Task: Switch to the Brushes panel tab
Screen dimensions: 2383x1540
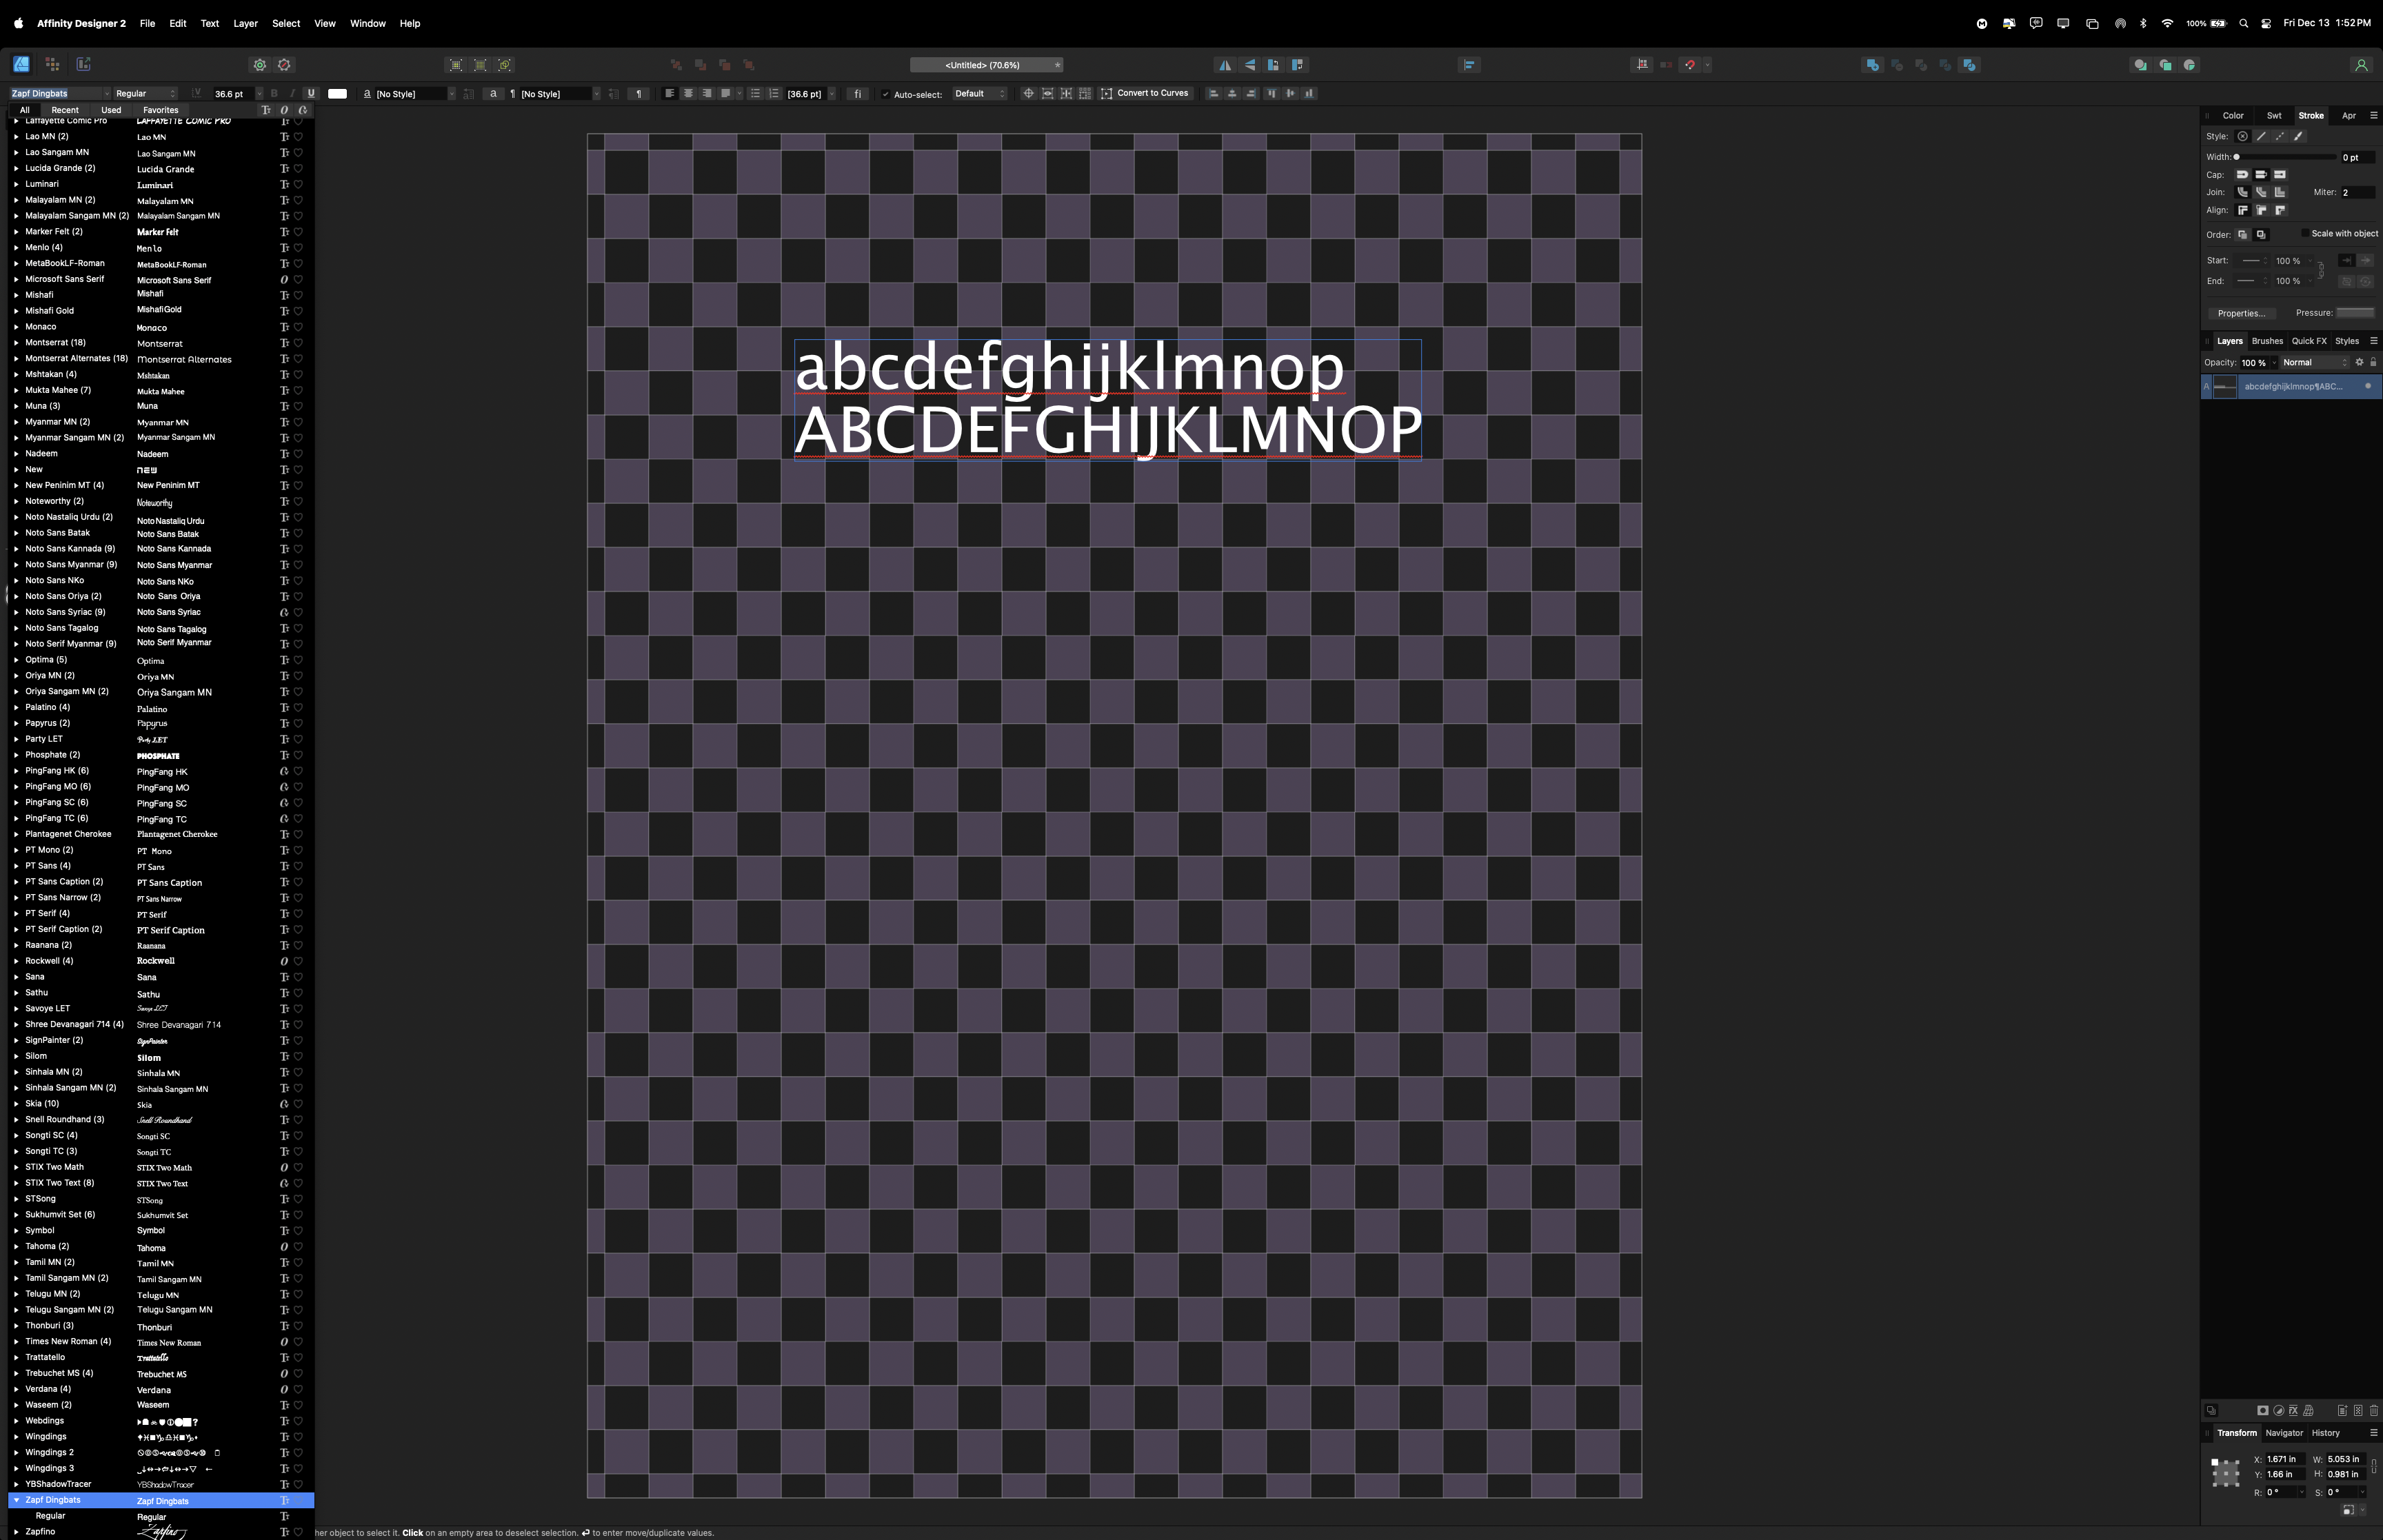Action: pyautogui.click(x=2267, y=341)
